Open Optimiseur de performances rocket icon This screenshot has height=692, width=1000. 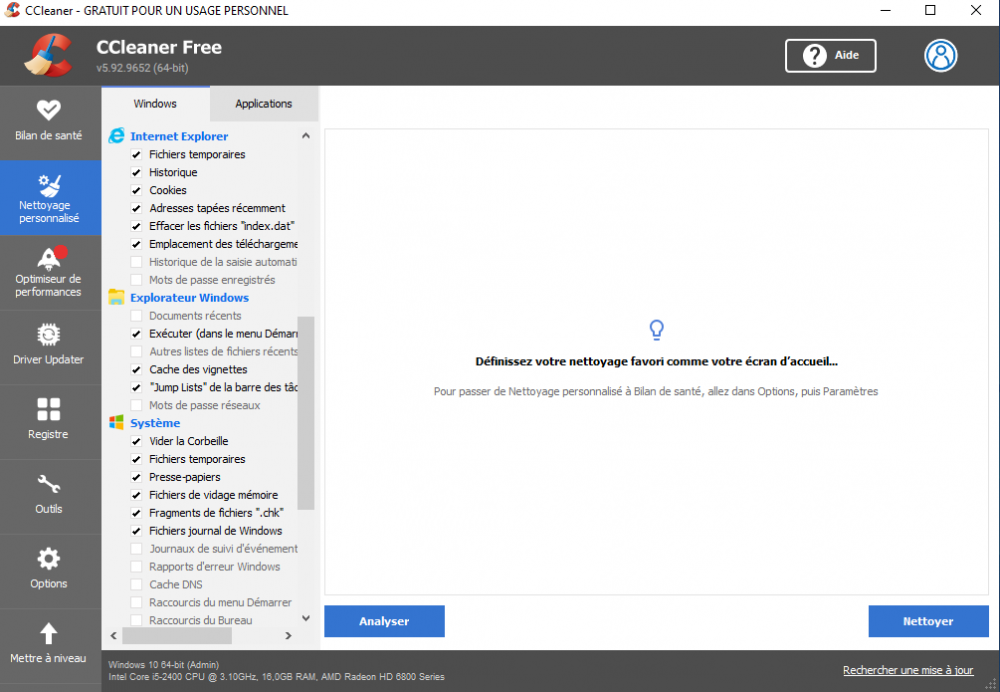[50, 258]
